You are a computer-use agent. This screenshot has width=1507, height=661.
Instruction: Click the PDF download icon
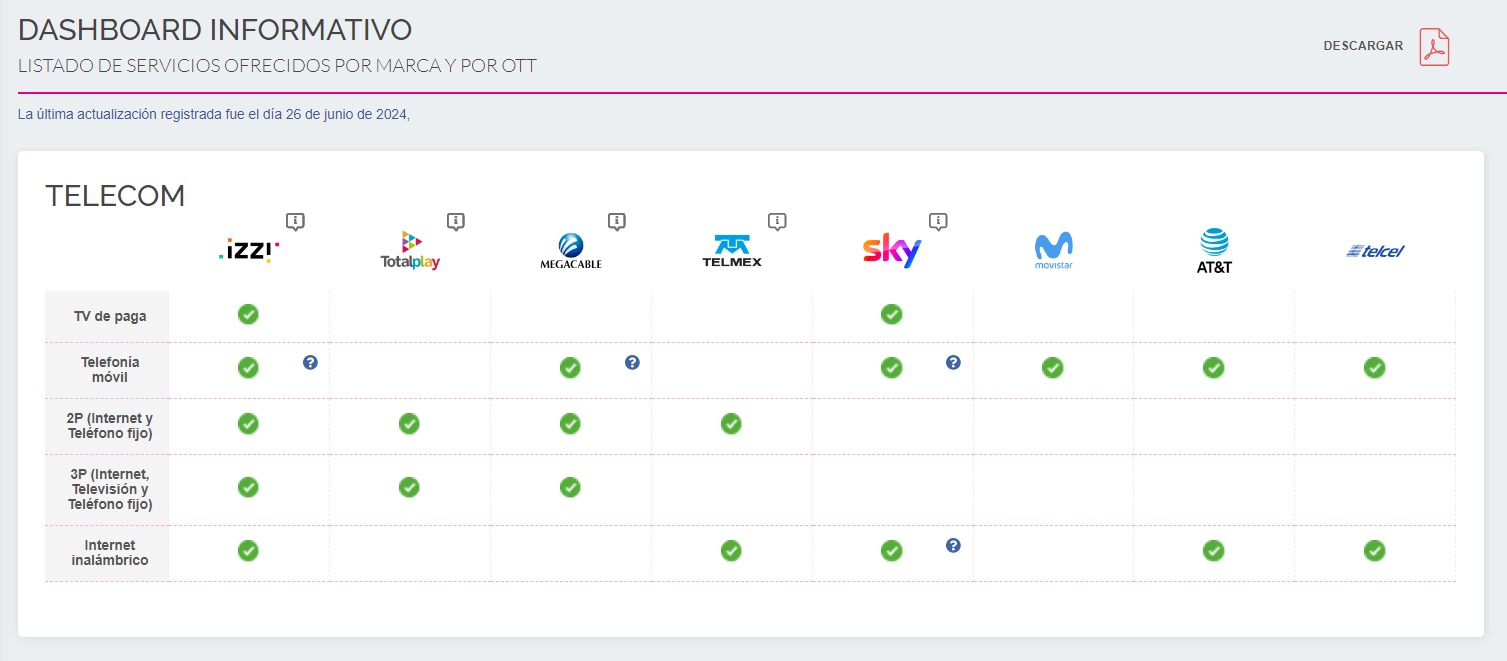point(1434,47)
